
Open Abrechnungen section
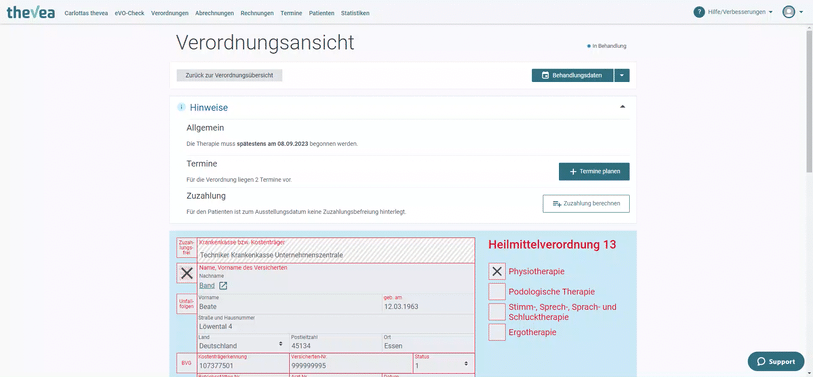click(214, 13)
